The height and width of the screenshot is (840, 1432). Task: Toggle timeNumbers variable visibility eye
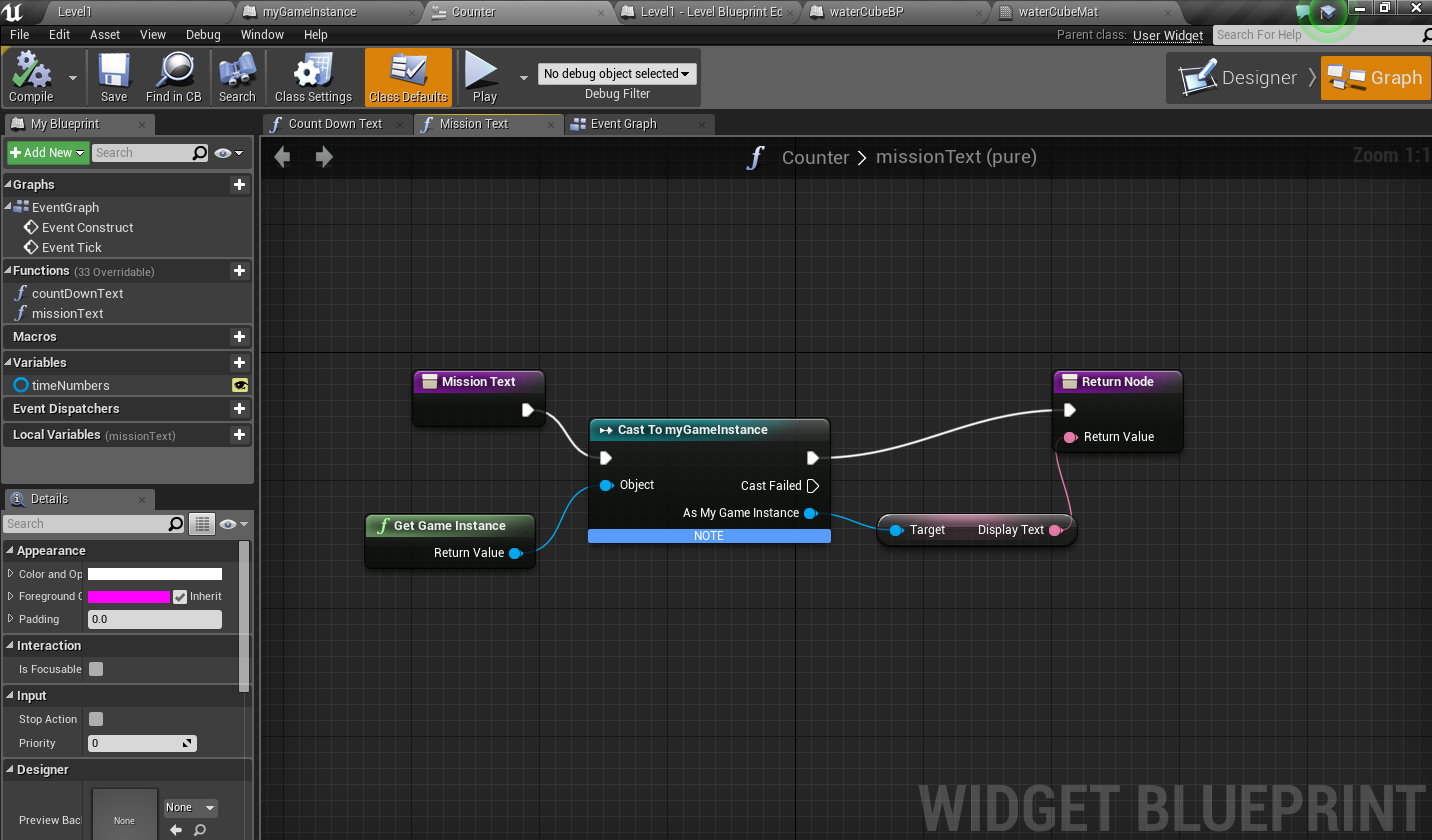tap(239, 385)
